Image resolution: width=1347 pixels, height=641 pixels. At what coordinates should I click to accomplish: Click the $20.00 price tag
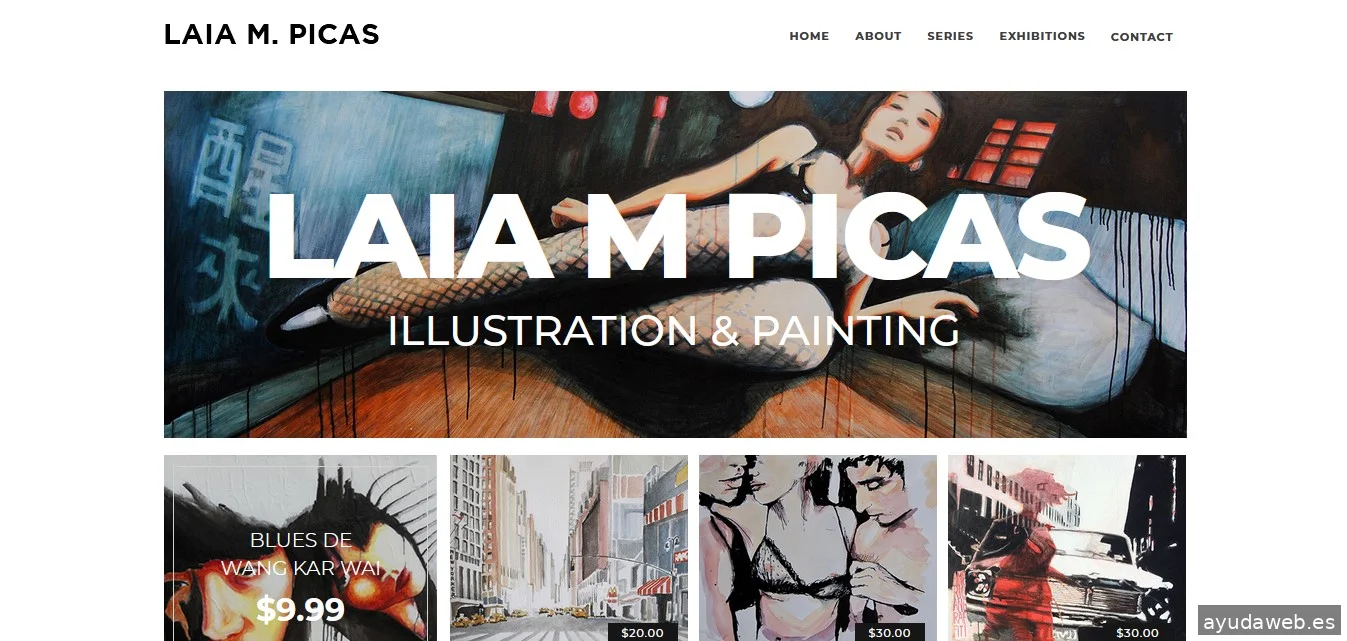click(x=642, y=632)
